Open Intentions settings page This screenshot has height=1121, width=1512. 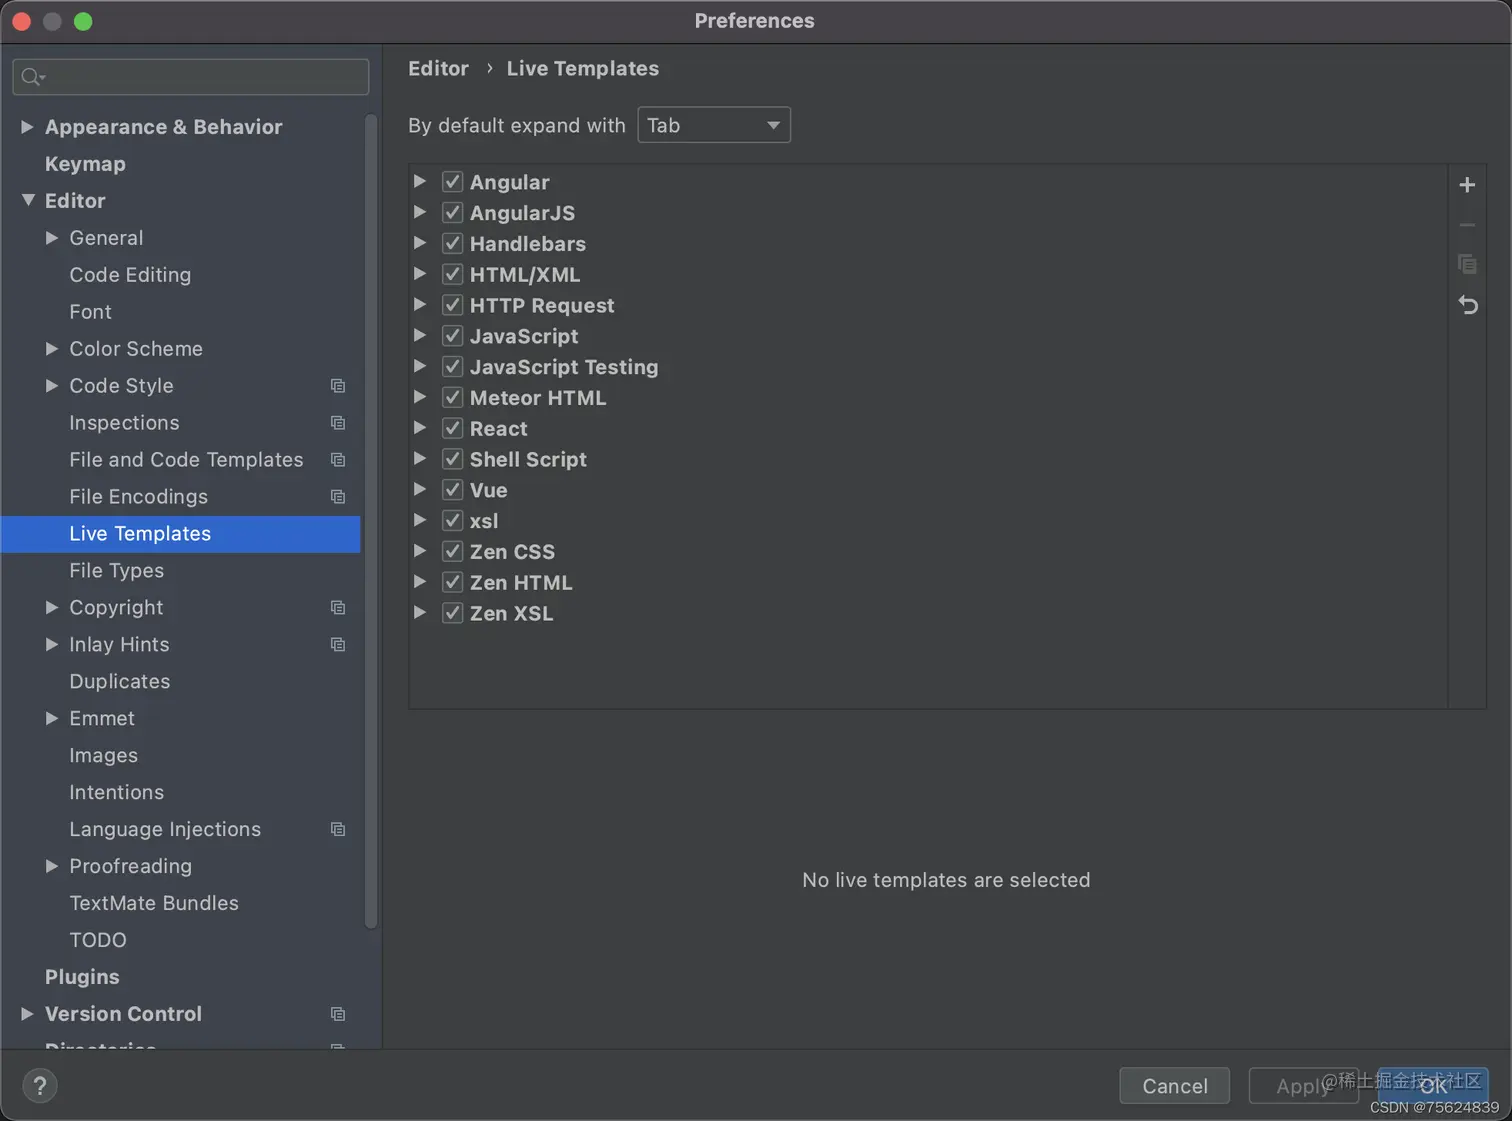coord(116,793)
